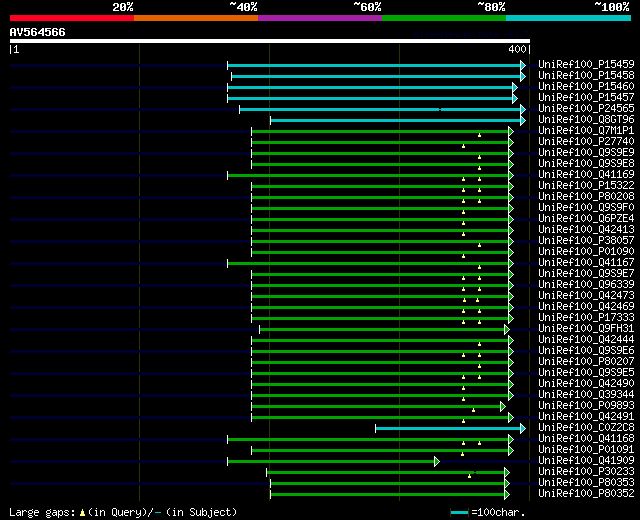Open hit UniRef100_P15458
This screenshot has width=640, height=520.
click(586, 75)
